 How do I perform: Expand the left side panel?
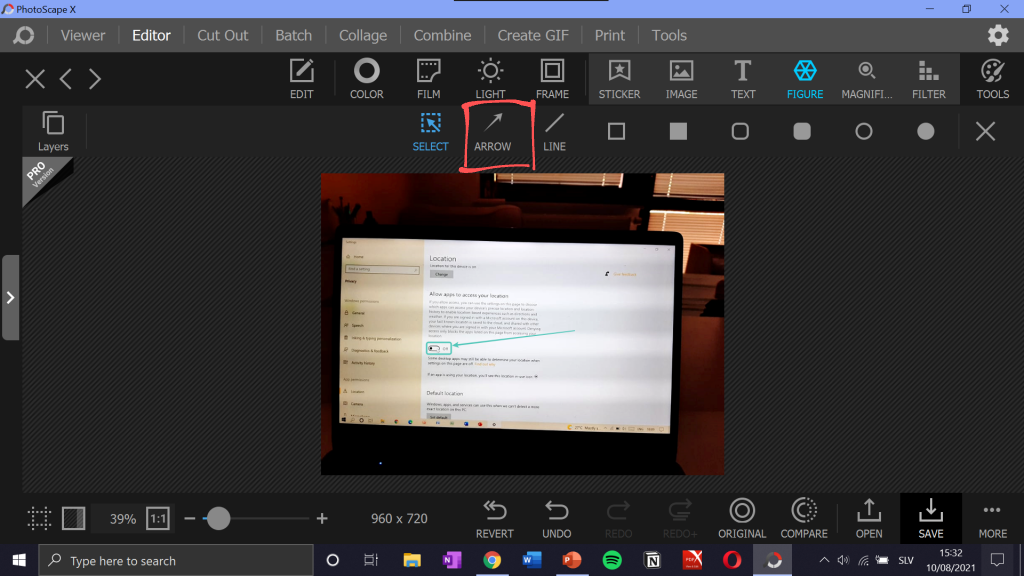10,298
